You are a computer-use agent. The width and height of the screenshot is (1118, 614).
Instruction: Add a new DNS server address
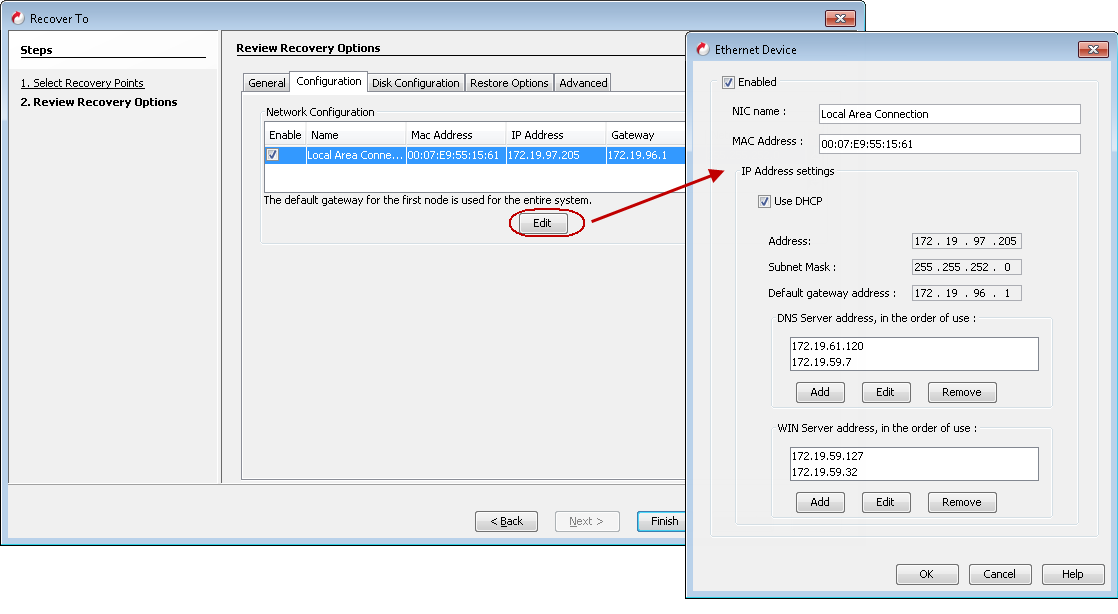tap(820, 392)
